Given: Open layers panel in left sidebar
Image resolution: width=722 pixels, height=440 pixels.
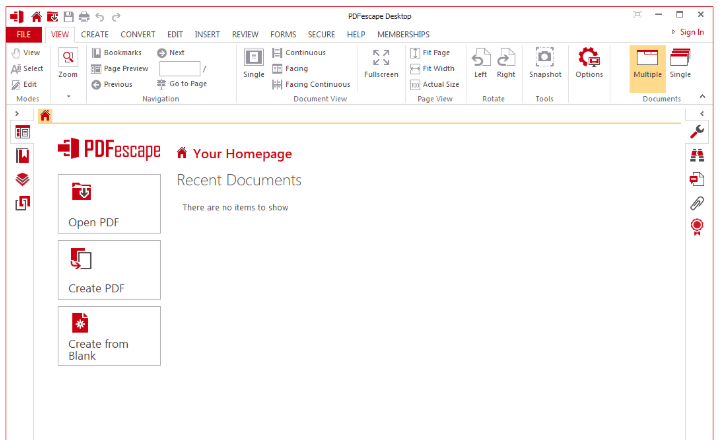Looking at the screenshot, I should point(23,179).
